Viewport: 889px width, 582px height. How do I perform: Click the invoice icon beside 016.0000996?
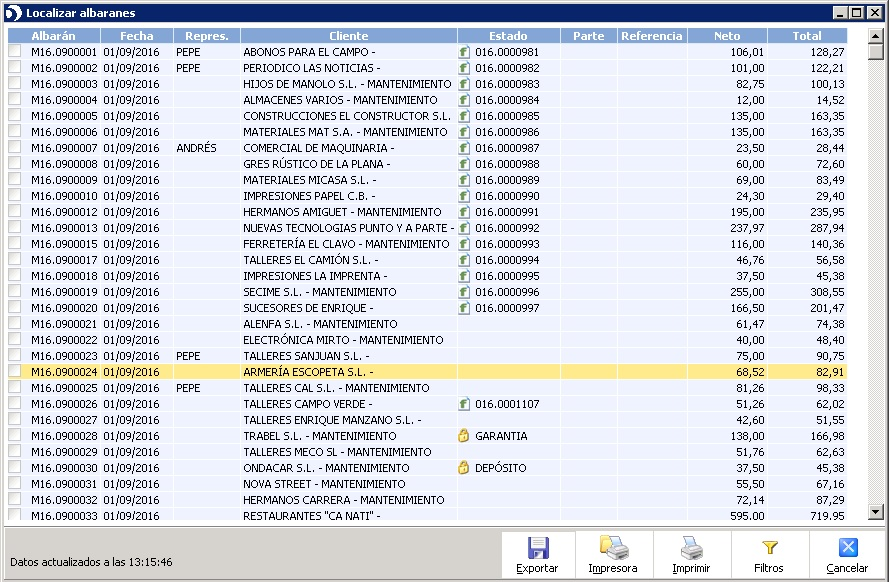(464, 292)
